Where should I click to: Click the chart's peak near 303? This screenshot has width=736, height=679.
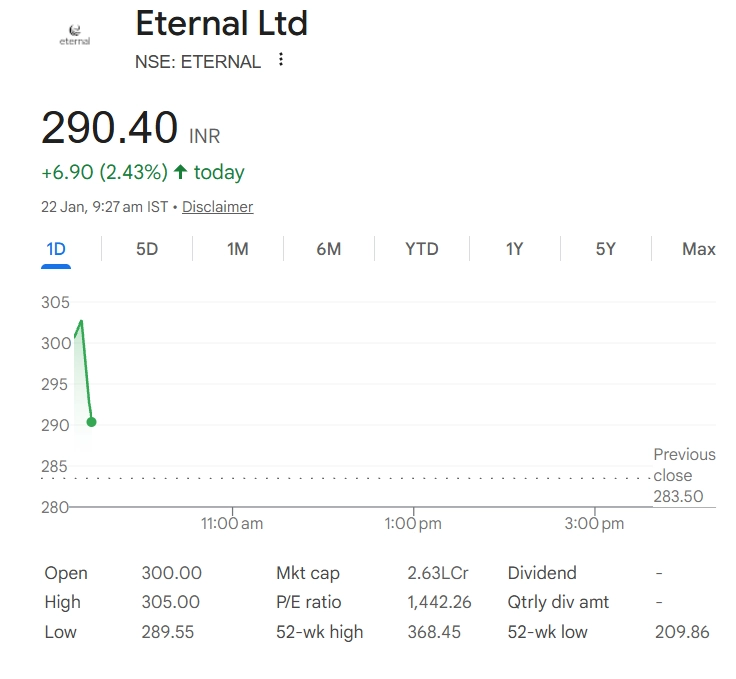[x=81, y=321]
